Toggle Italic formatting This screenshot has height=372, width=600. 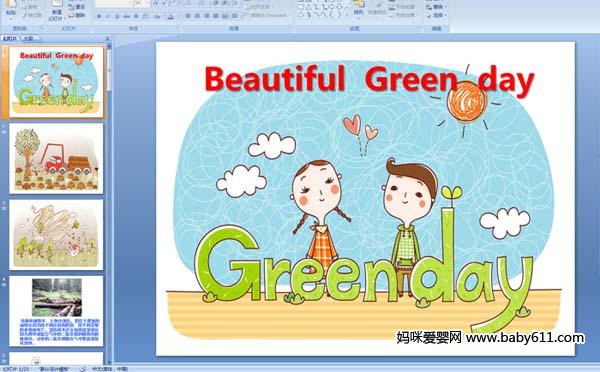pyautogui.click(x=108, y=16)
